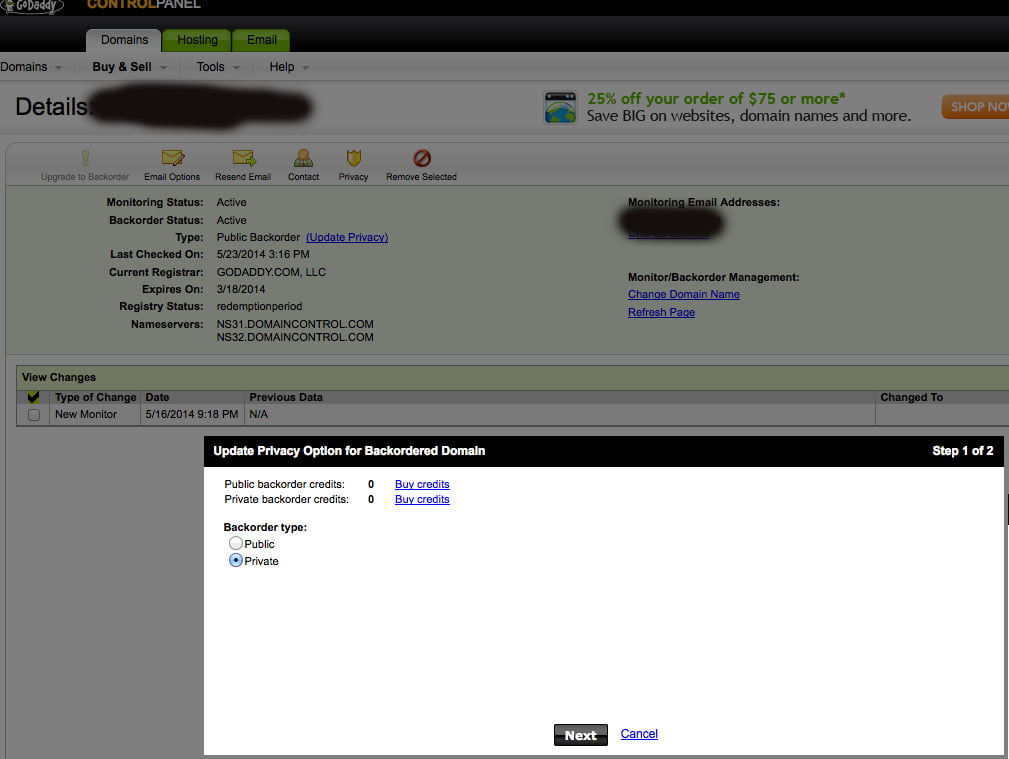Click the 5/23/2014 3:16 PM last checked value
This screenshot has width=1009, height=759.
pos(263,254)
